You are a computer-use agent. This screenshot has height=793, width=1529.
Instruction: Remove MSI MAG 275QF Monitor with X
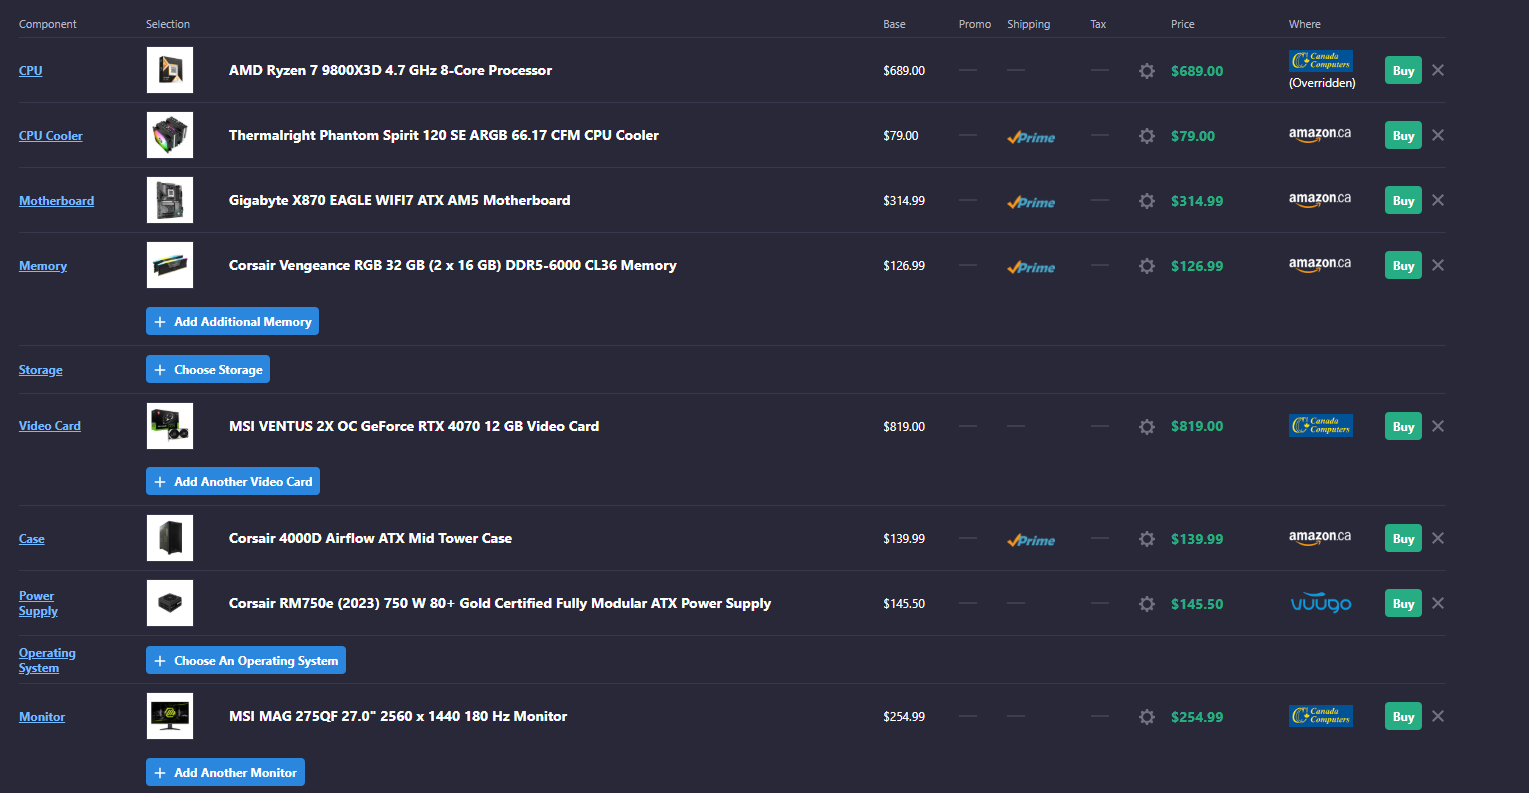pos(1438,716)
